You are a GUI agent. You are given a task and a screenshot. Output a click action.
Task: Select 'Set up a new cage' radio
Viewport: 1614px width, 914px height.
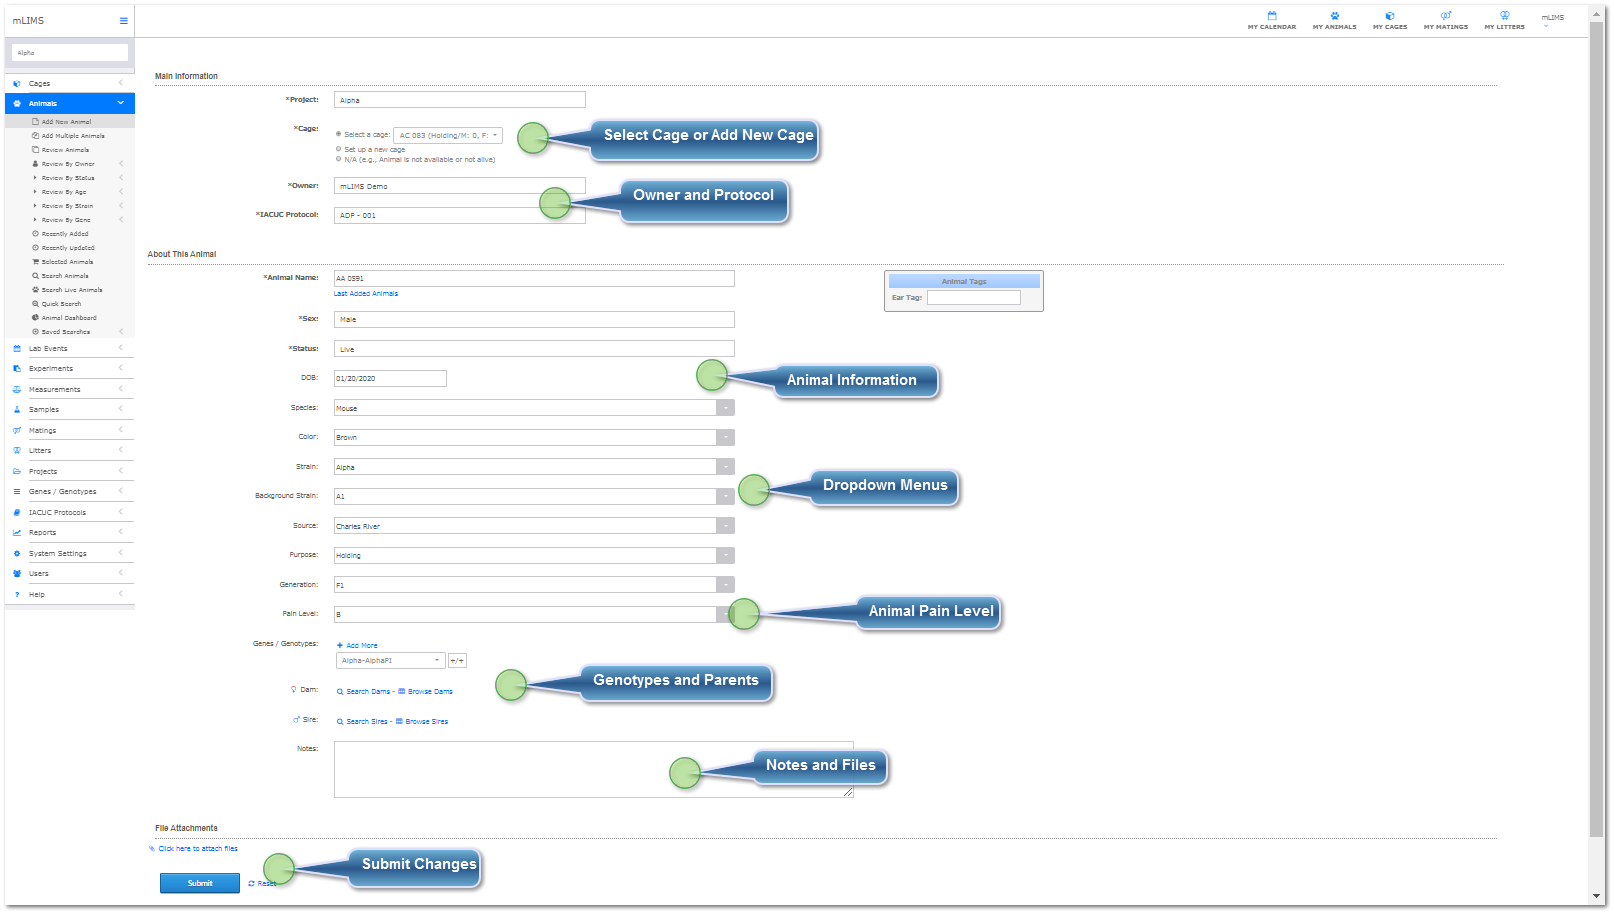(x=339, y=149)
